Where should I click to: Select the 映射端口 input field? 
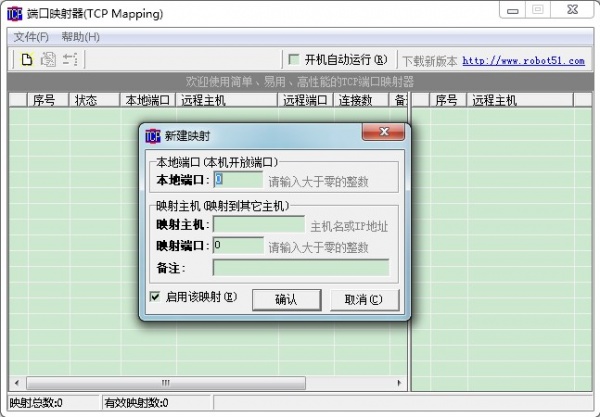[238, 245]
